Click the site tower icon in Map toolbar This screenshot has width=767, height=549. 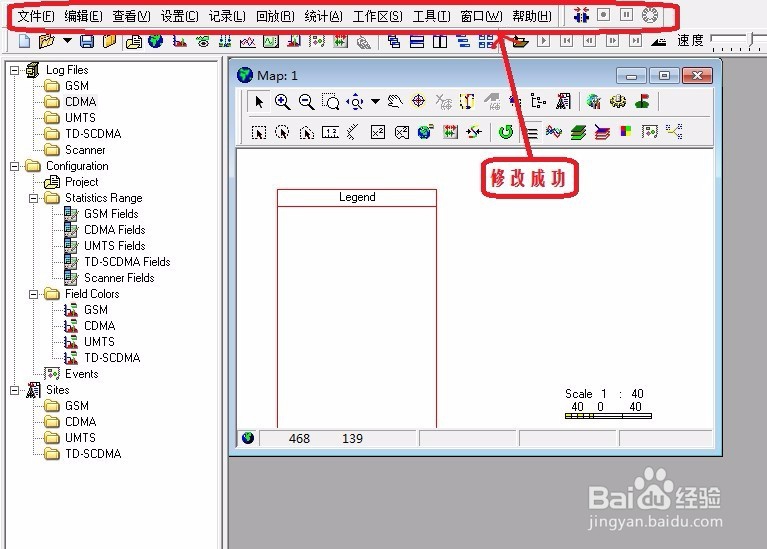point(563,102)
